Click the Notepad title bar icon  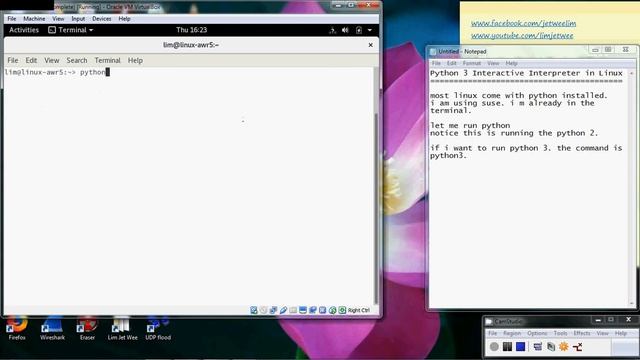(433, 51)
